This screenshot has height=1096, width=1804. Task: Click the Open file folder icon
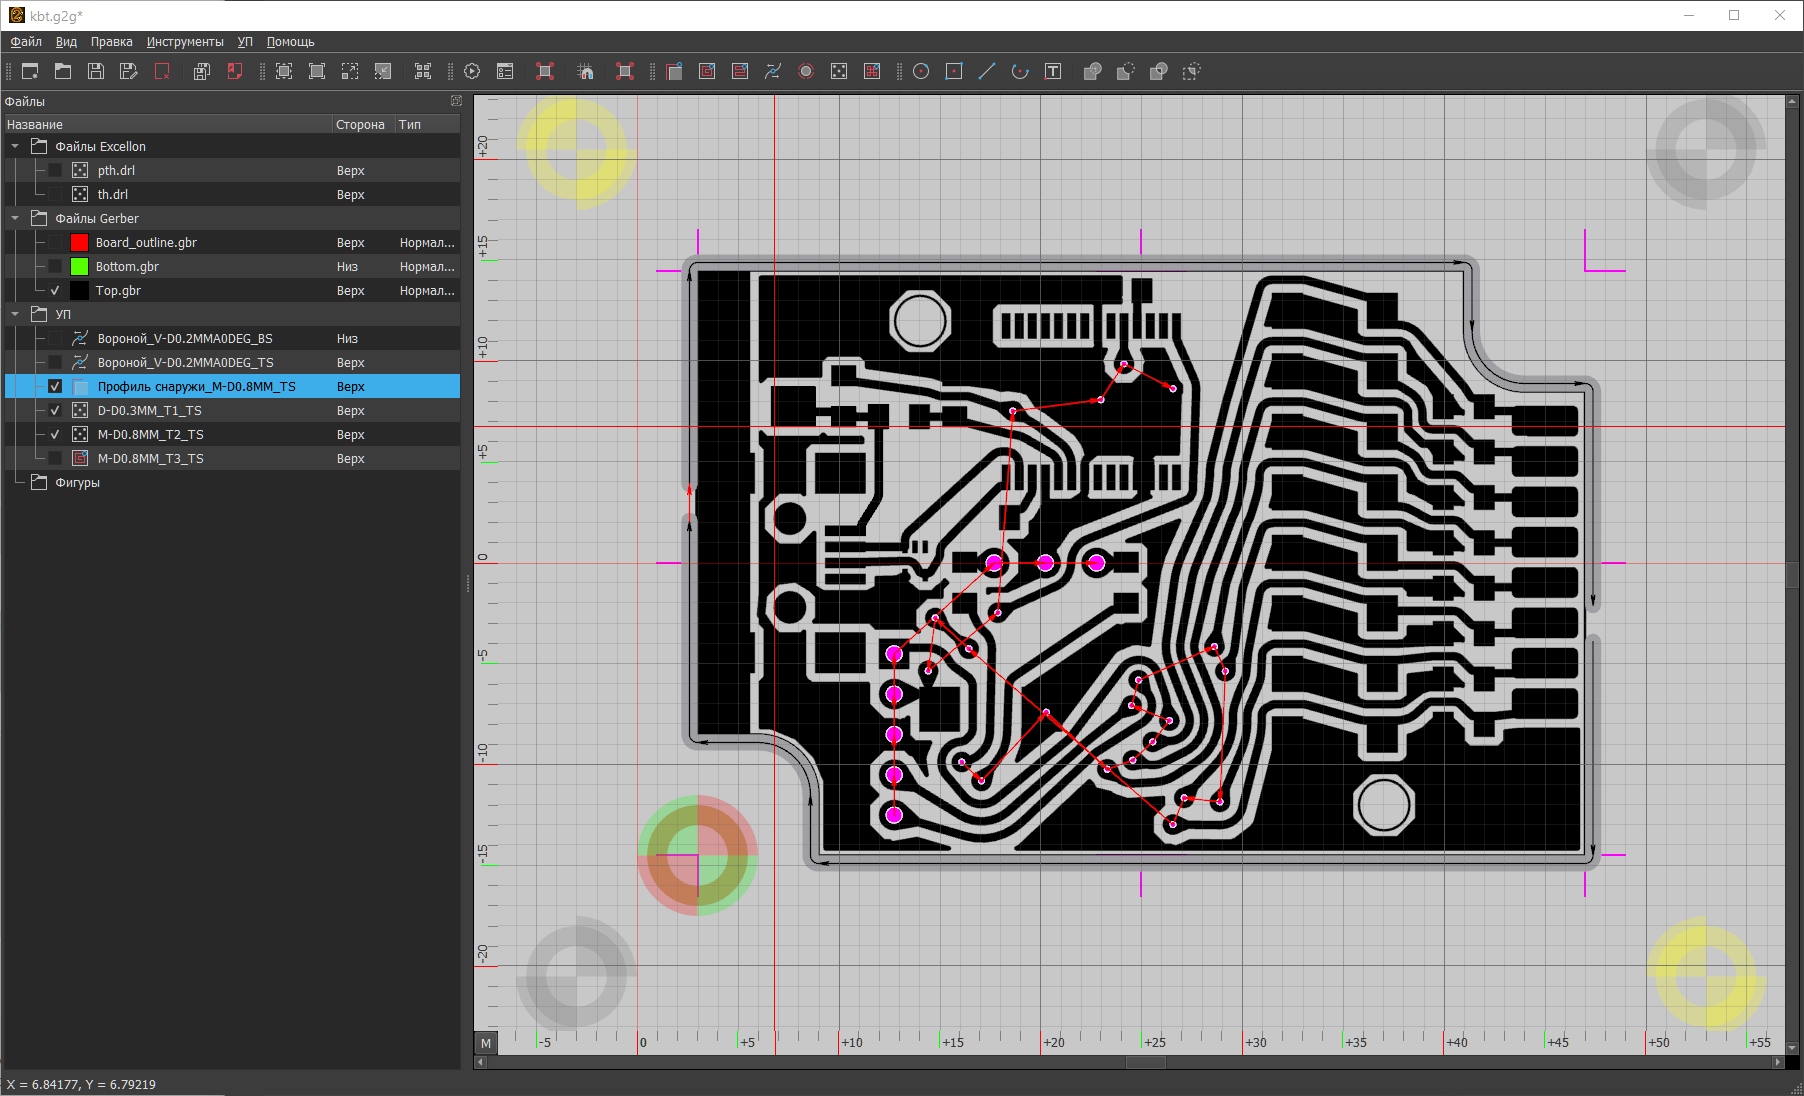click(x=63, y=71)
